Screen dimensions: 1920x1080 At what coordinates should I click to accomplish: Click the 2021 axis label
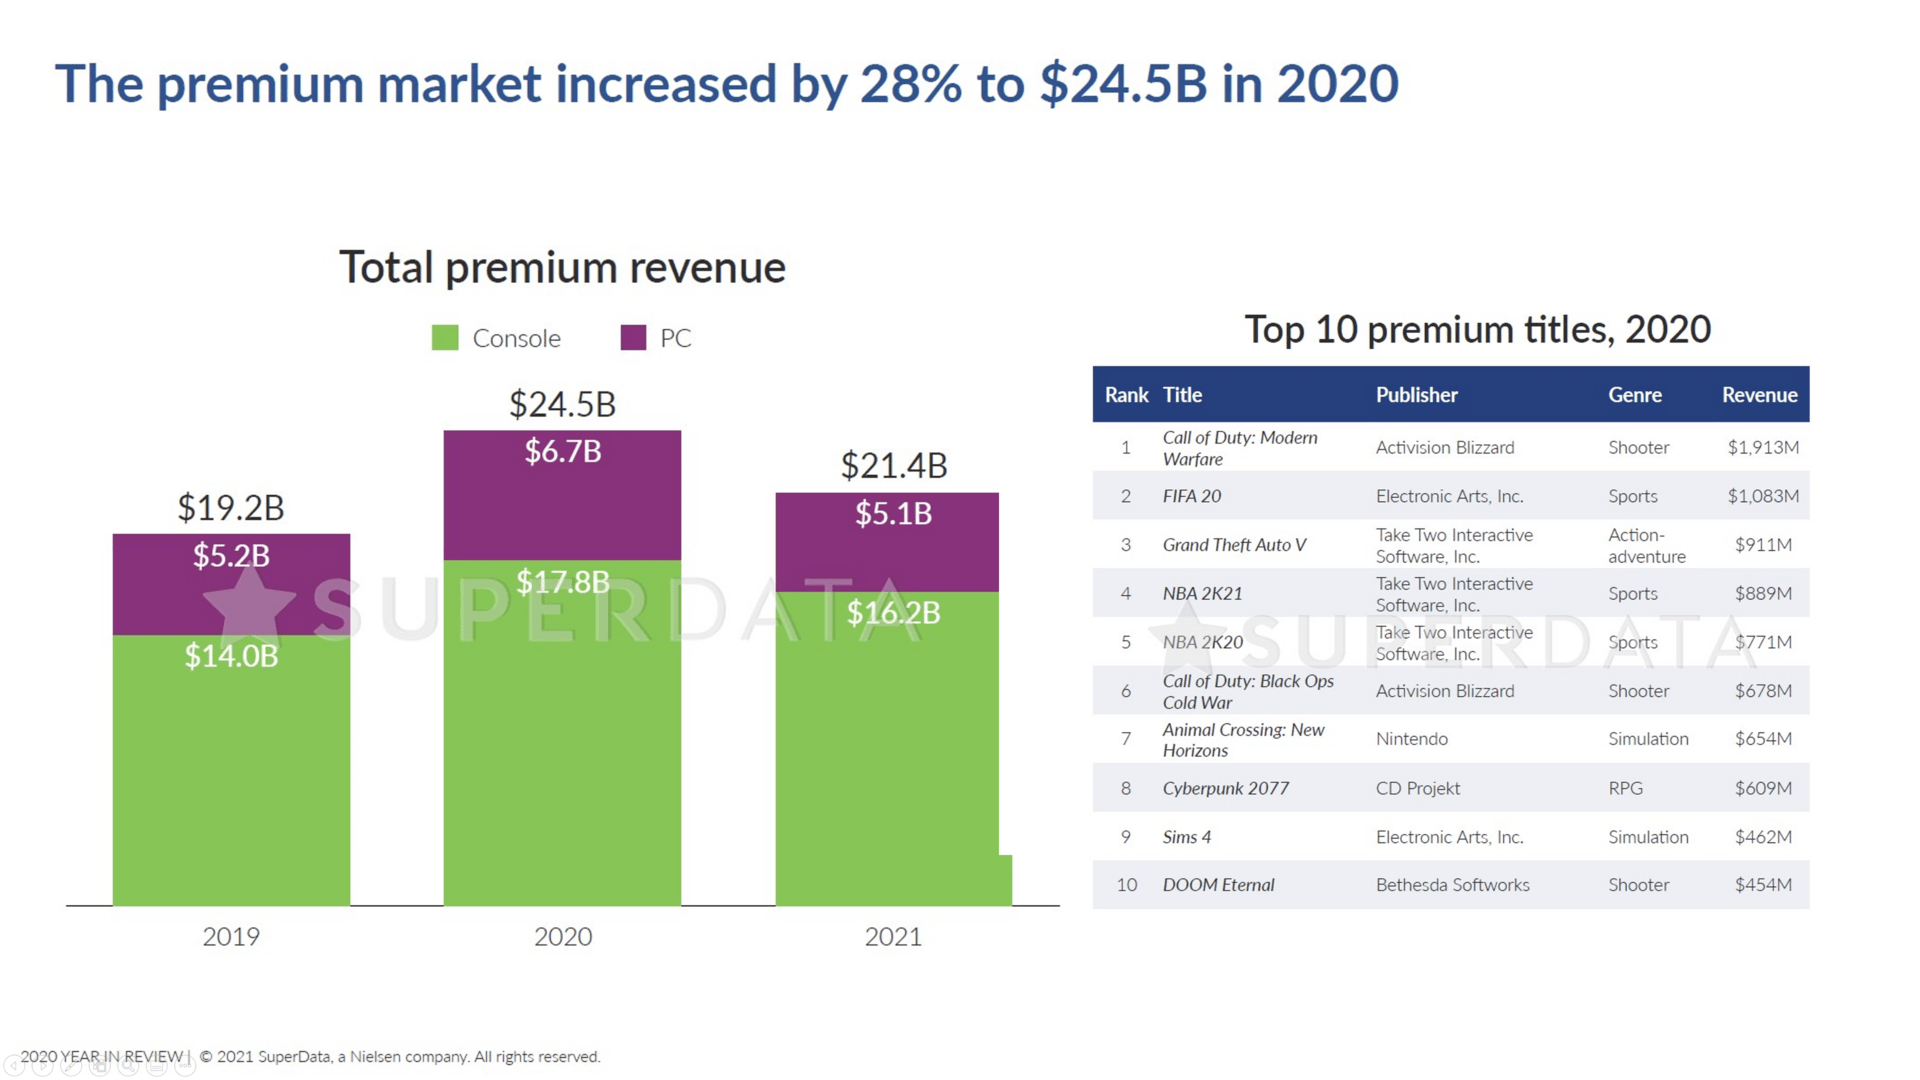point(893,937)
